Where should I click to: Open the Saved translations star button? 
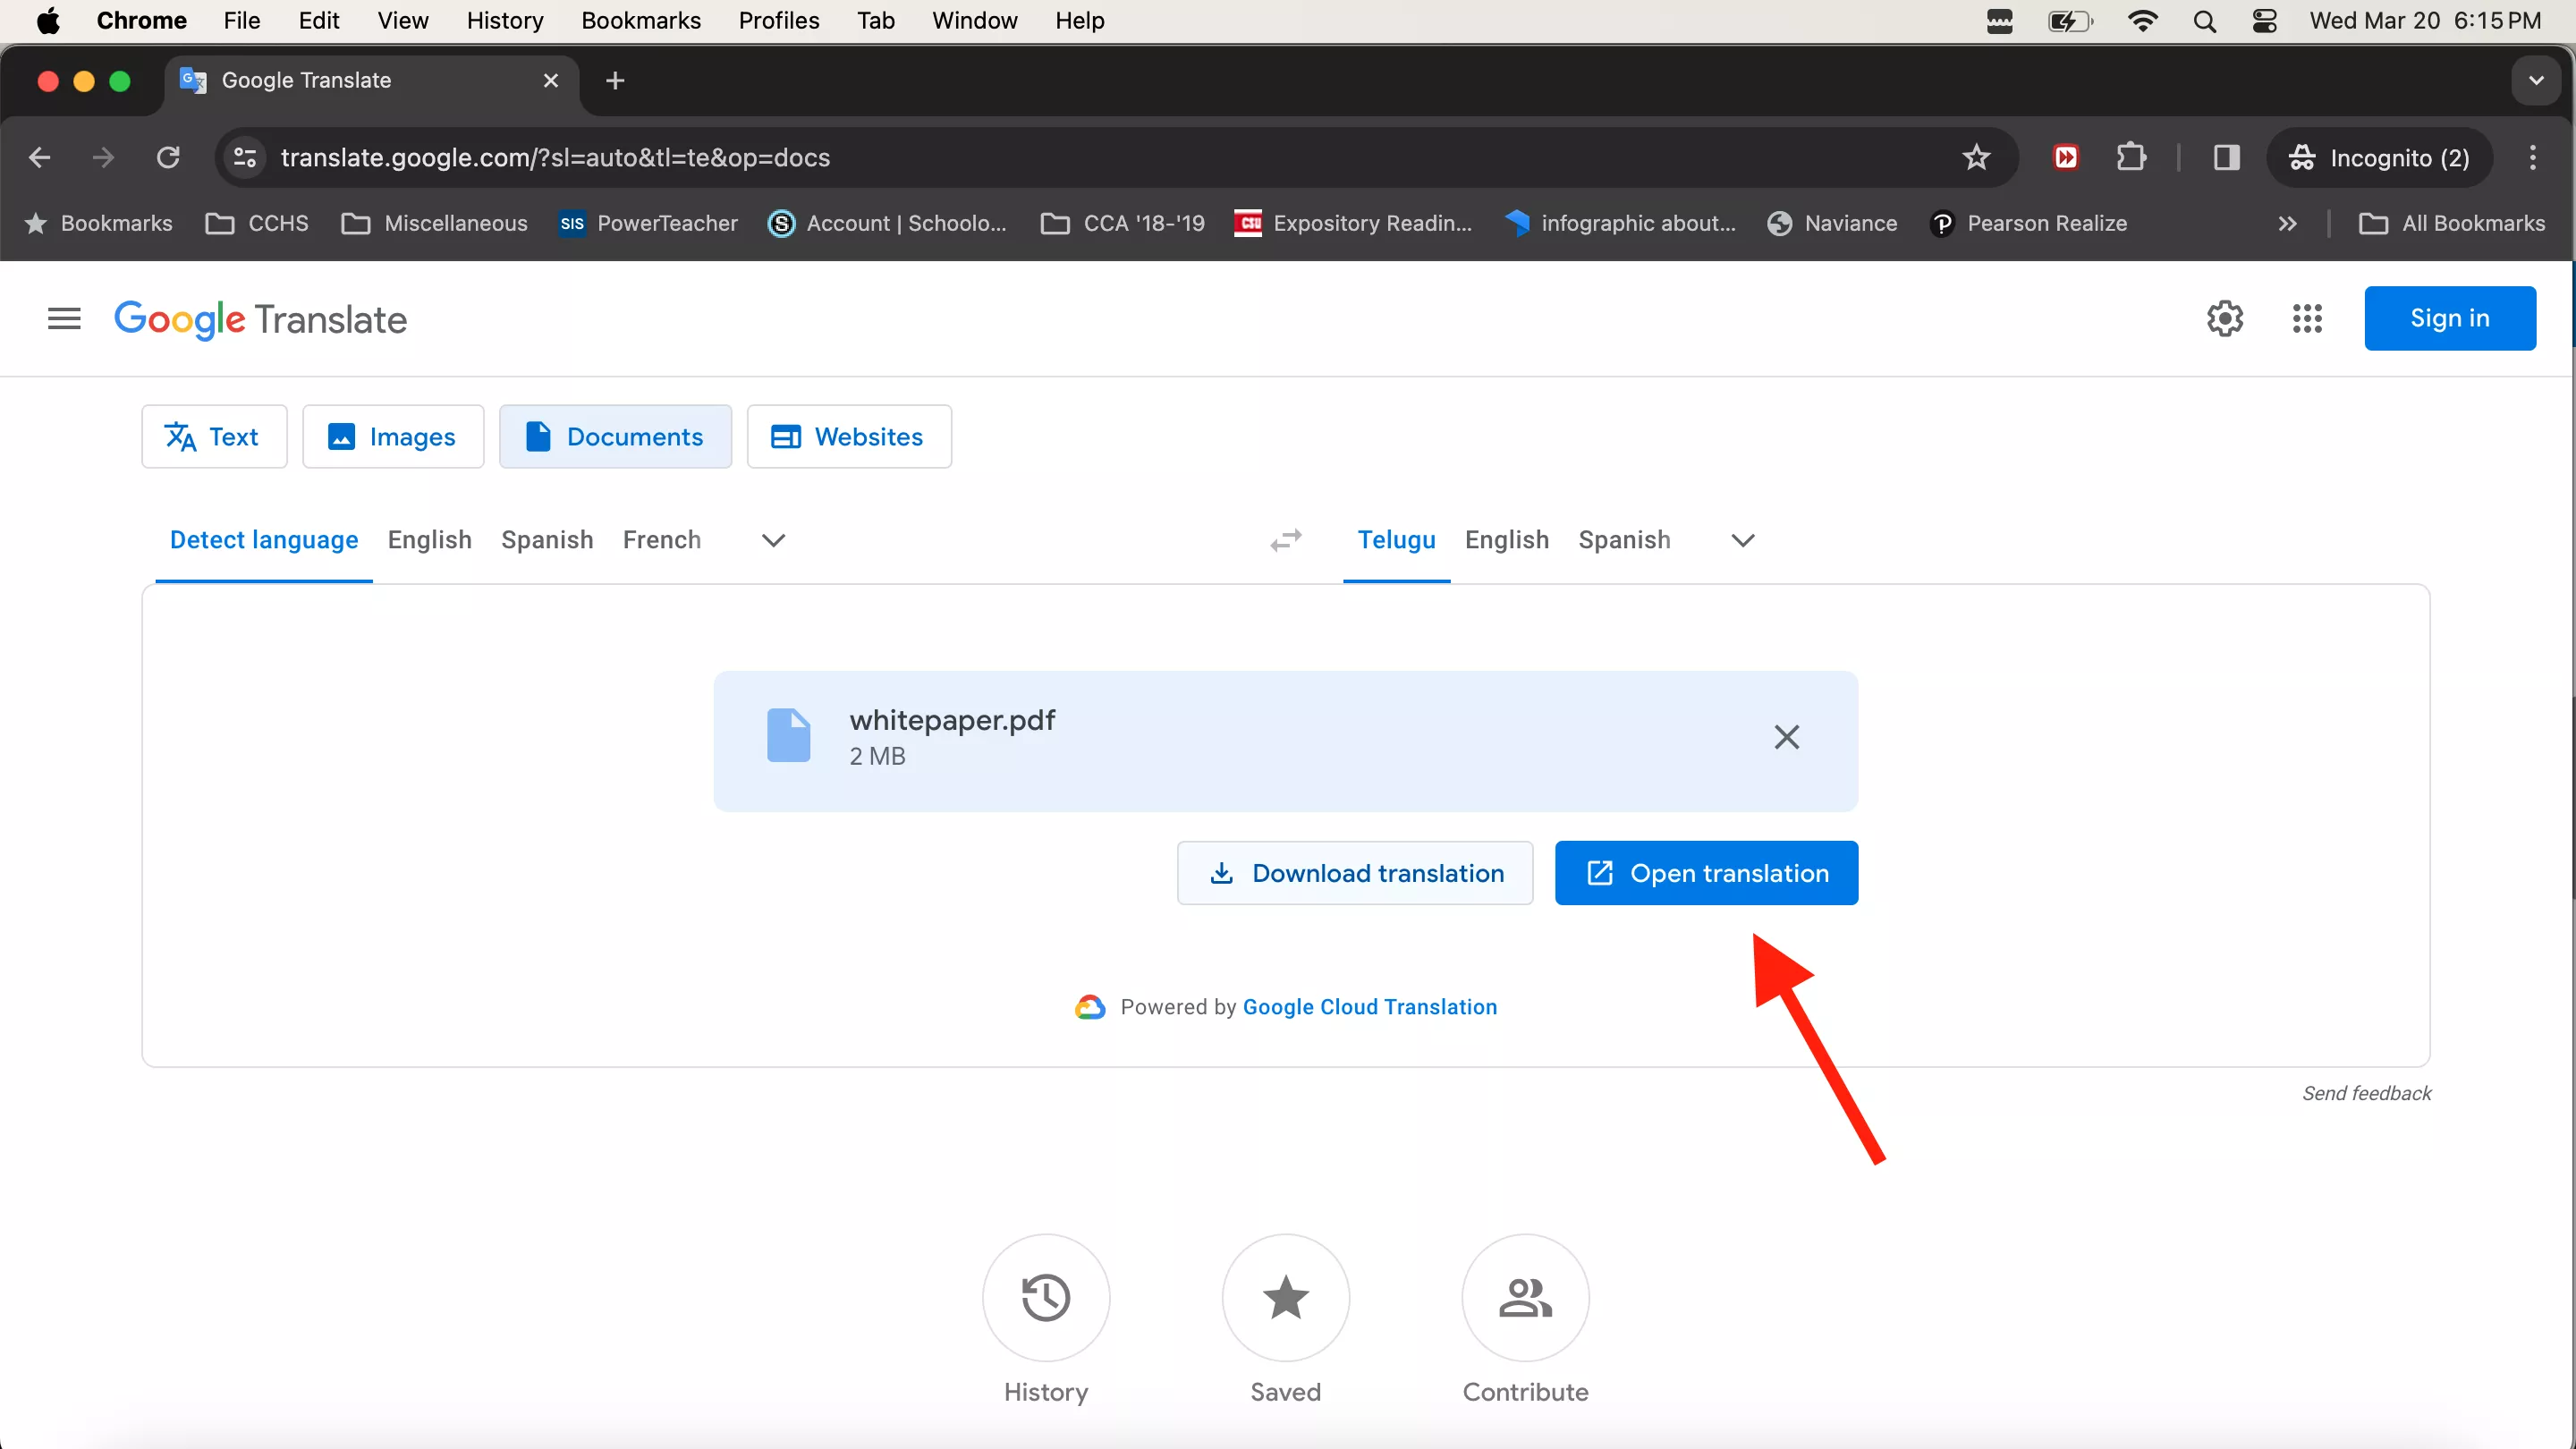1285,1297
